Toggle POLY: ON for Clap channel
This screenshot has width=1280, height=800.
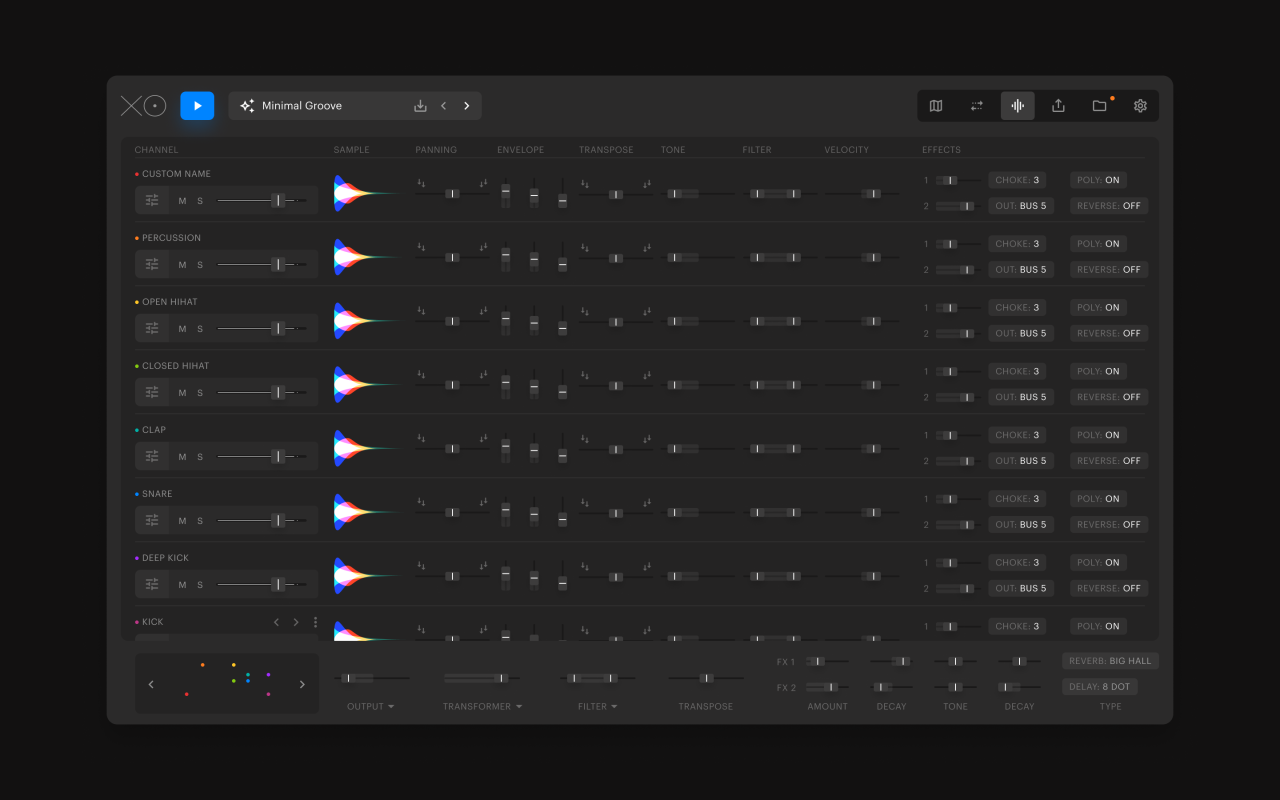pos(1098,435)
